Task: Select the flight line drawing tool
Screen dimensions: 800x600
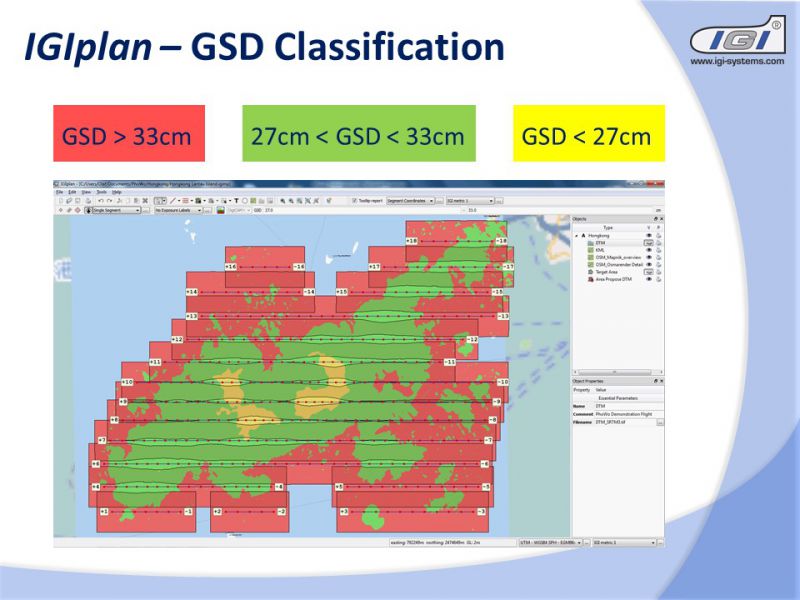Action: (172, 201)
